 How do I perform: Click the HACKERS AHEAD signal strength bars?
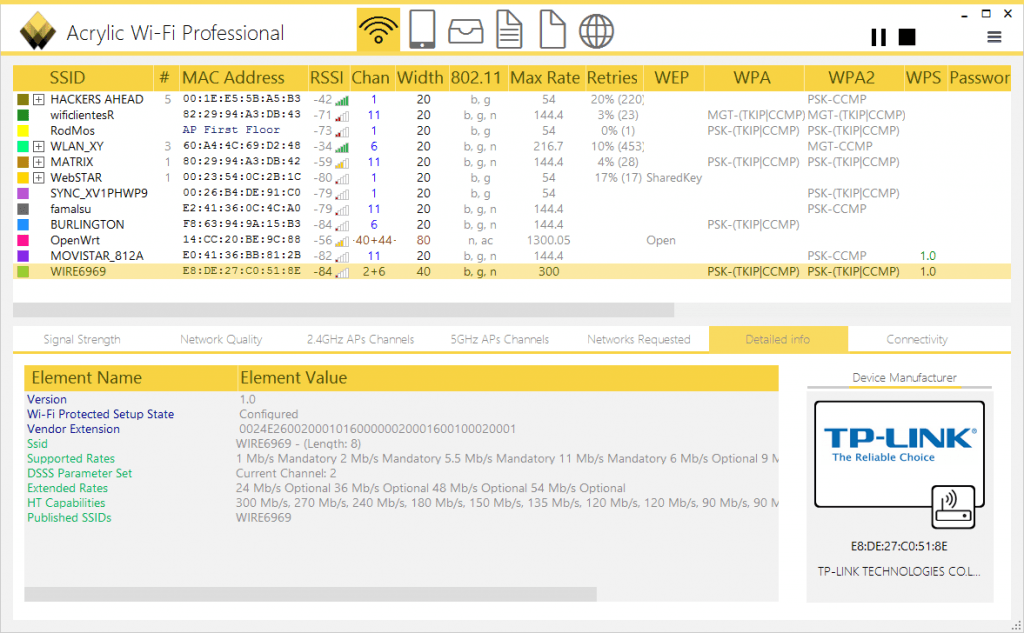(x=342, y=100)
